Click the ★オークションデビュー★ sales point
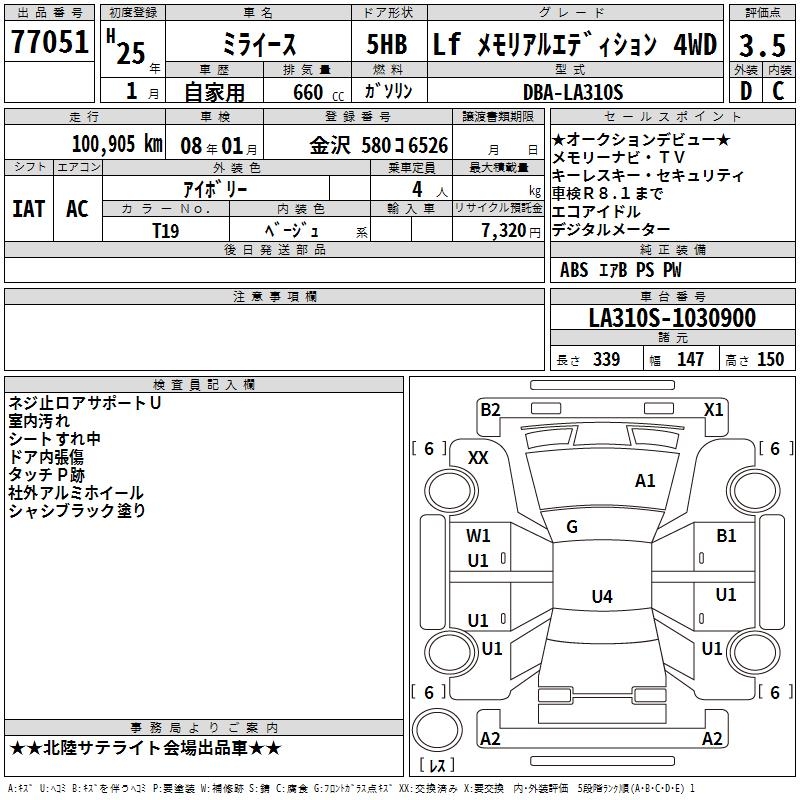Image resolution: width=800 pixels, height=800 pixels. pyautogui.click(x=641, y=139)
